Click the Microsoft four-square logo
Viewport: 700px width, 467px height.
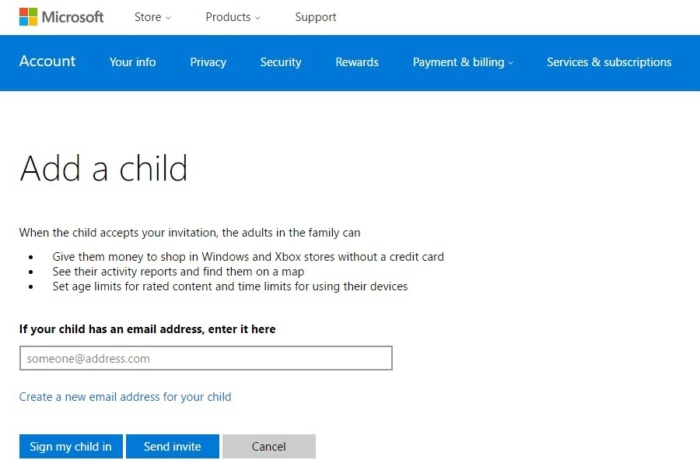pos(28,17)
